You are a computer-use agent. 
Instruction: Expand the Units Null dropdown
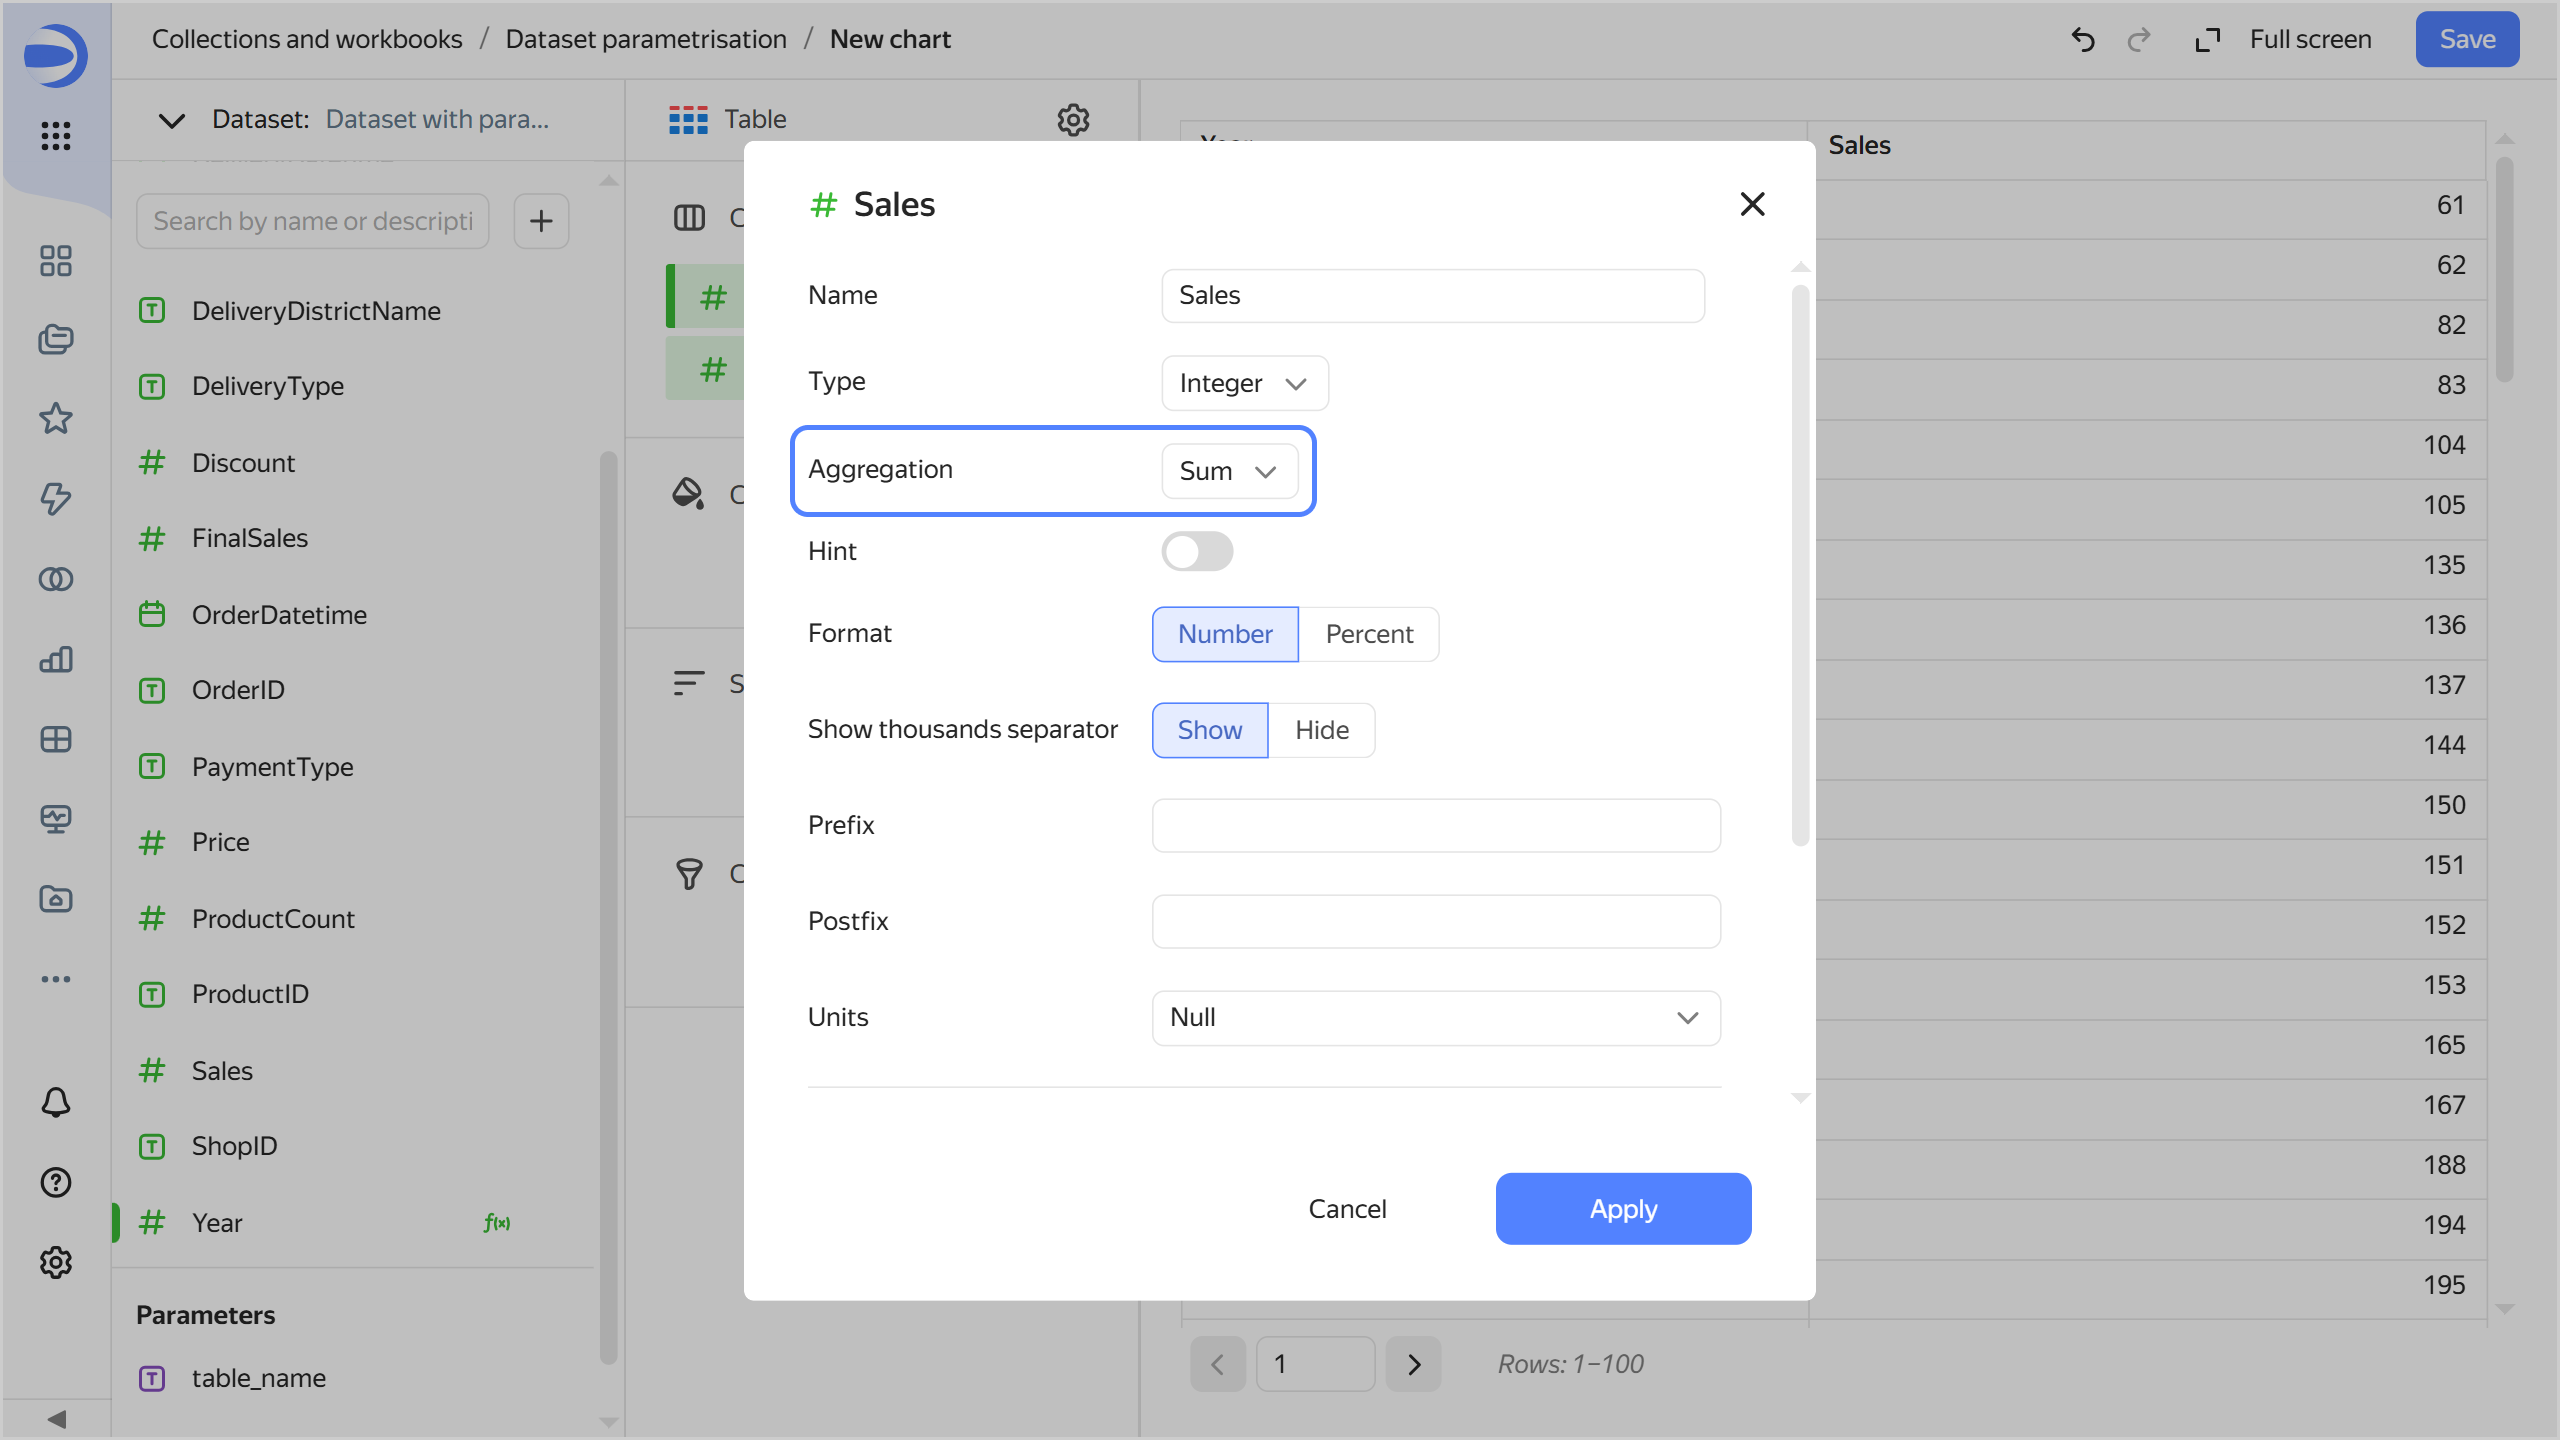point(1435,1018)
